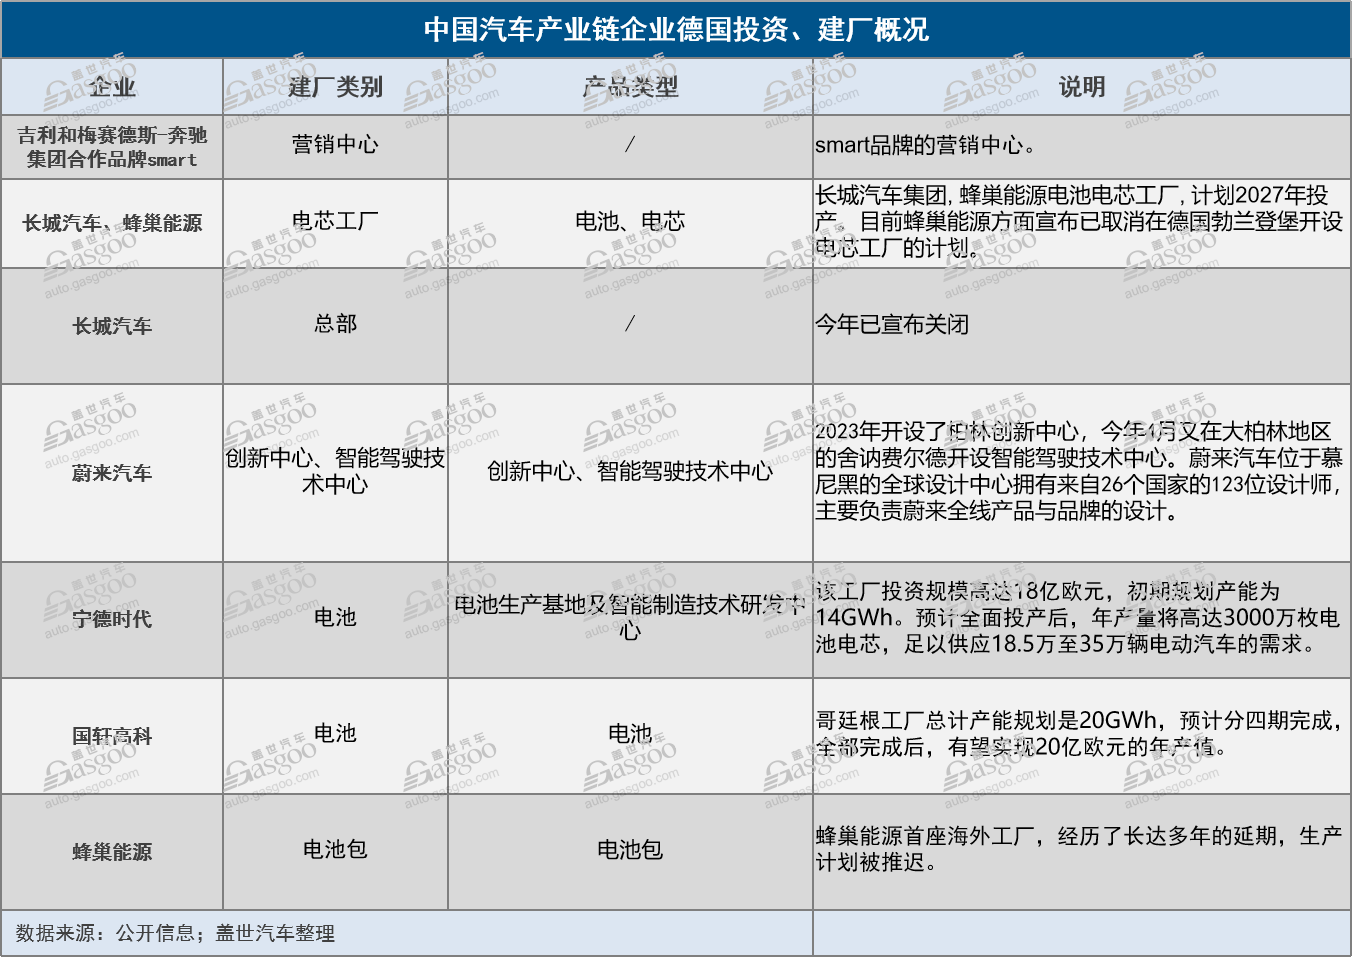Screen dimensions: 1356x957
Task: Select the 建厂类别 column header
Action: [x=335, y=87]
